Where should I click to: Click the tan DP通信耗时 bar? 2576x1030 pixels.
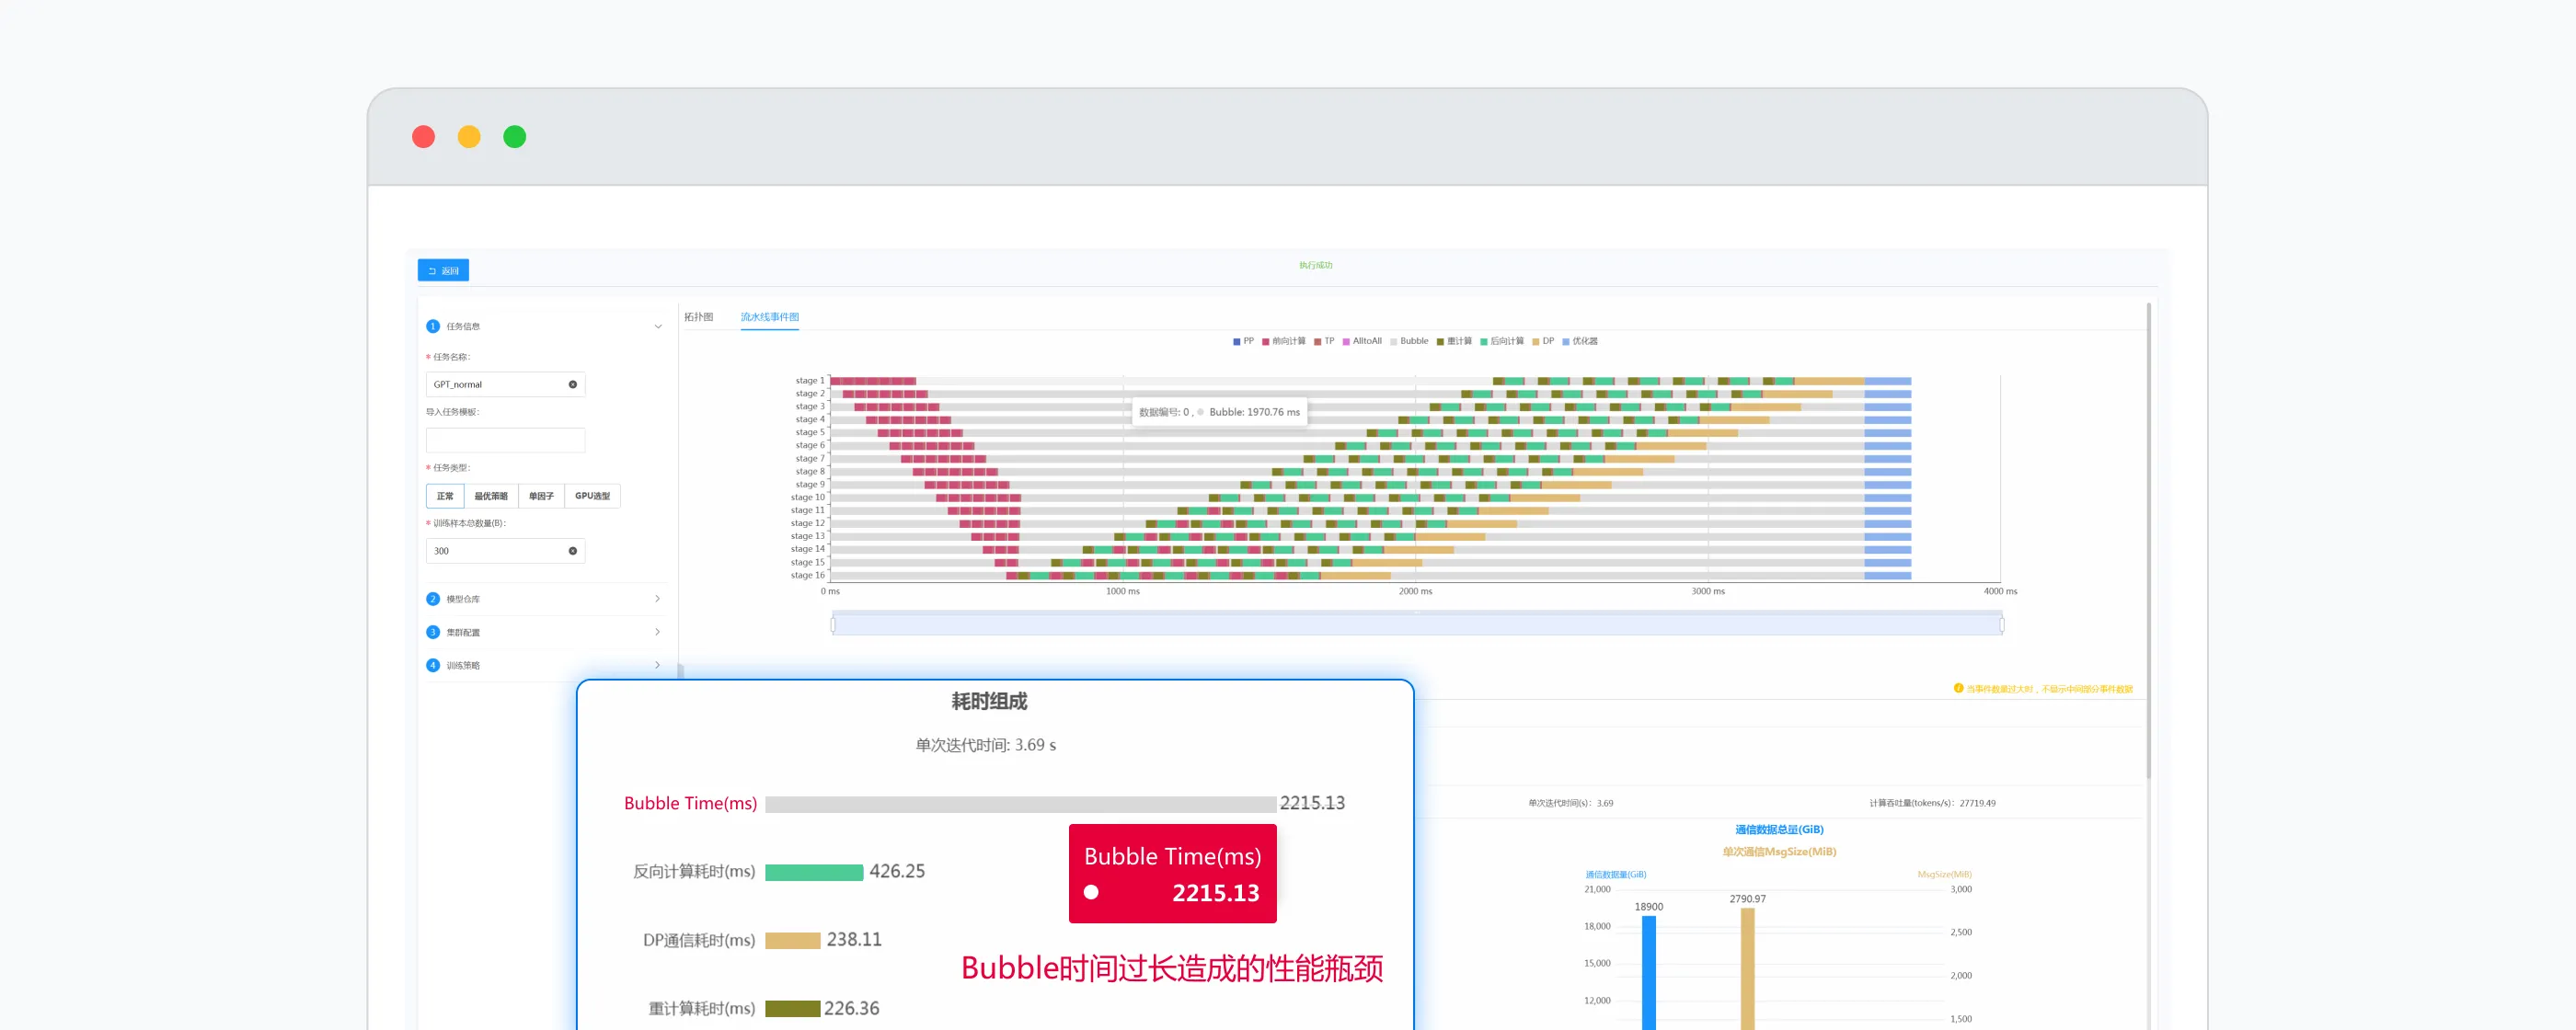[x=792, y=940]
